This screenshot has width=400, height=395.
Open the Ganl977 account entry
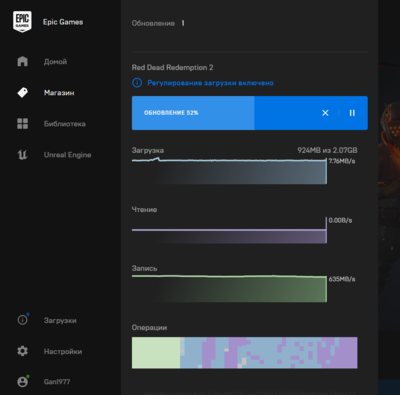click(x=57, y=382)
